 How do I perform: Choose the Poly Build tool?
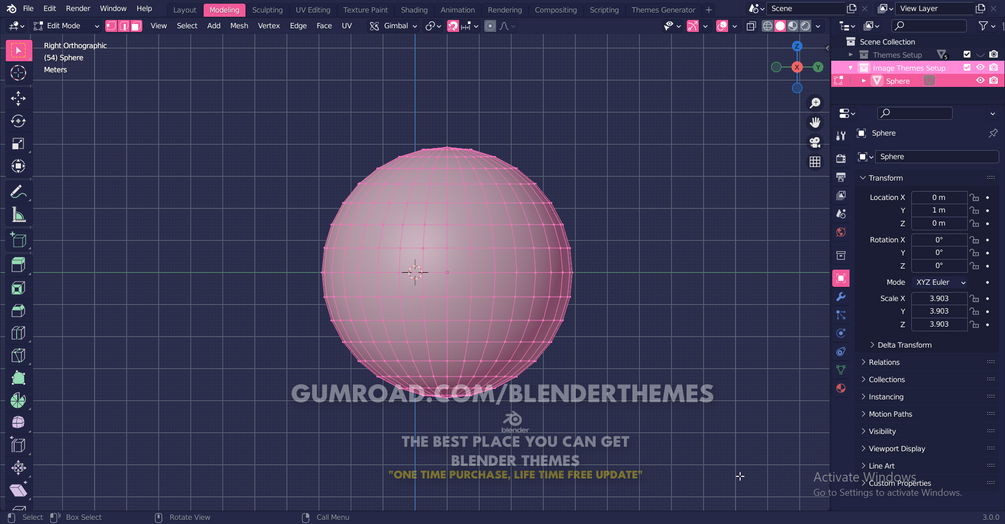19,378
